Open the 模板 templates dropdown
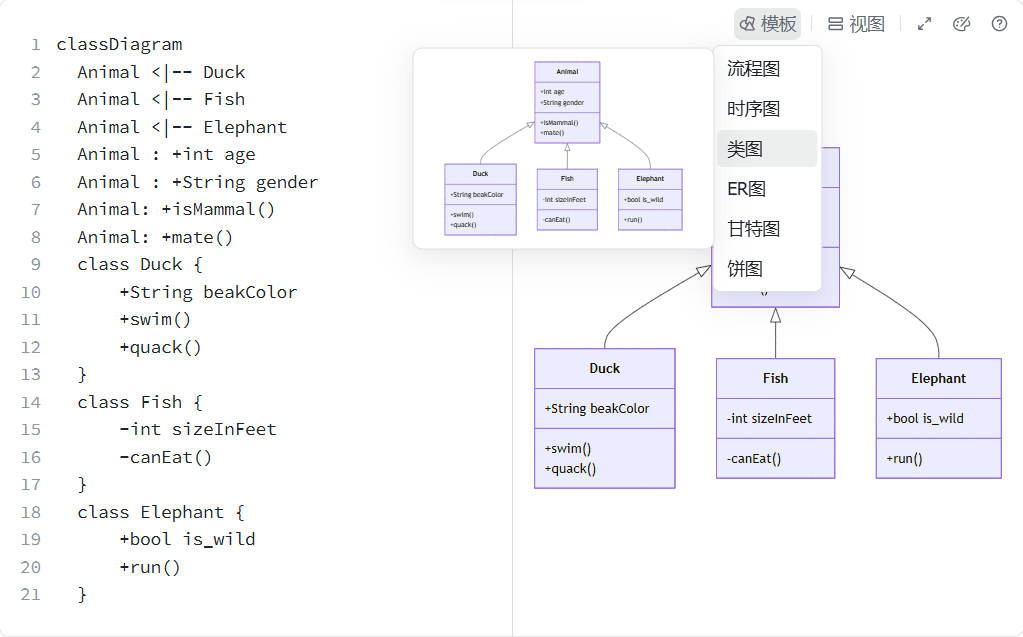This screenshot has width=1023, height=637. pyautogui.click(x=768, y=24)
